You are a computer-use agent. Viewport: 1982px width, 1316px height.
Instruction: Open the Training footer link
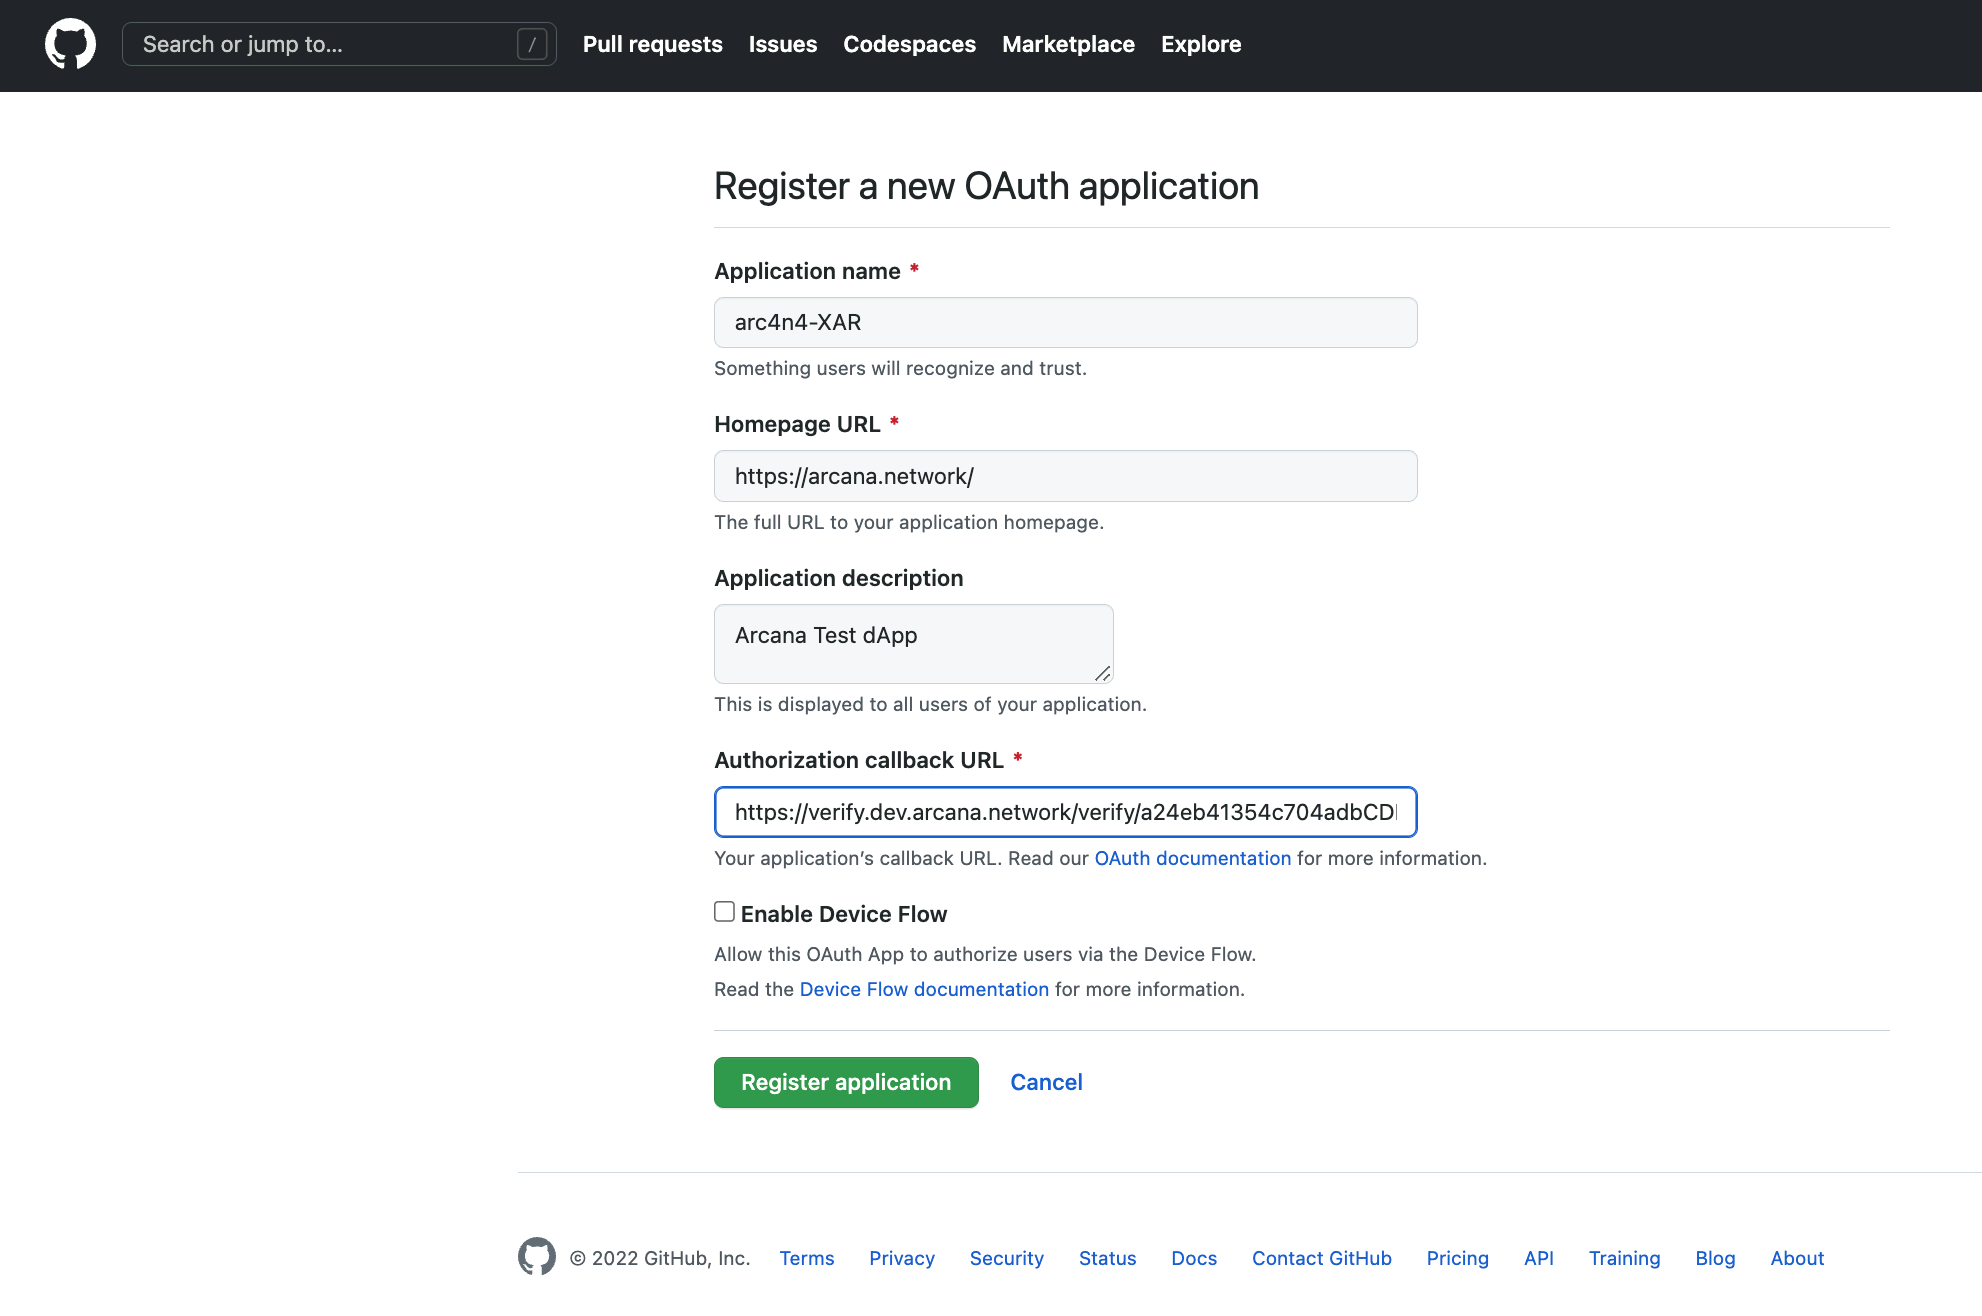[x=1624, y=1258]
